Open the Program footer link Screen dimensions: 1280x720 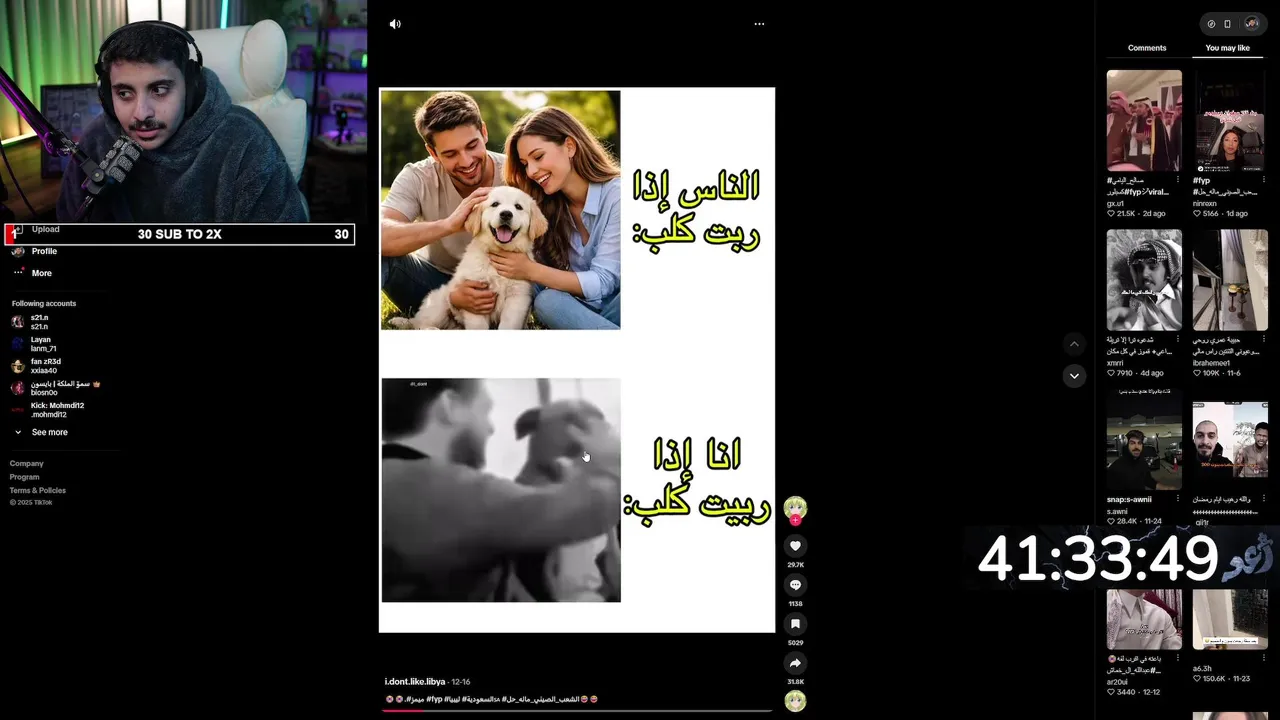(x=25, y=477)
